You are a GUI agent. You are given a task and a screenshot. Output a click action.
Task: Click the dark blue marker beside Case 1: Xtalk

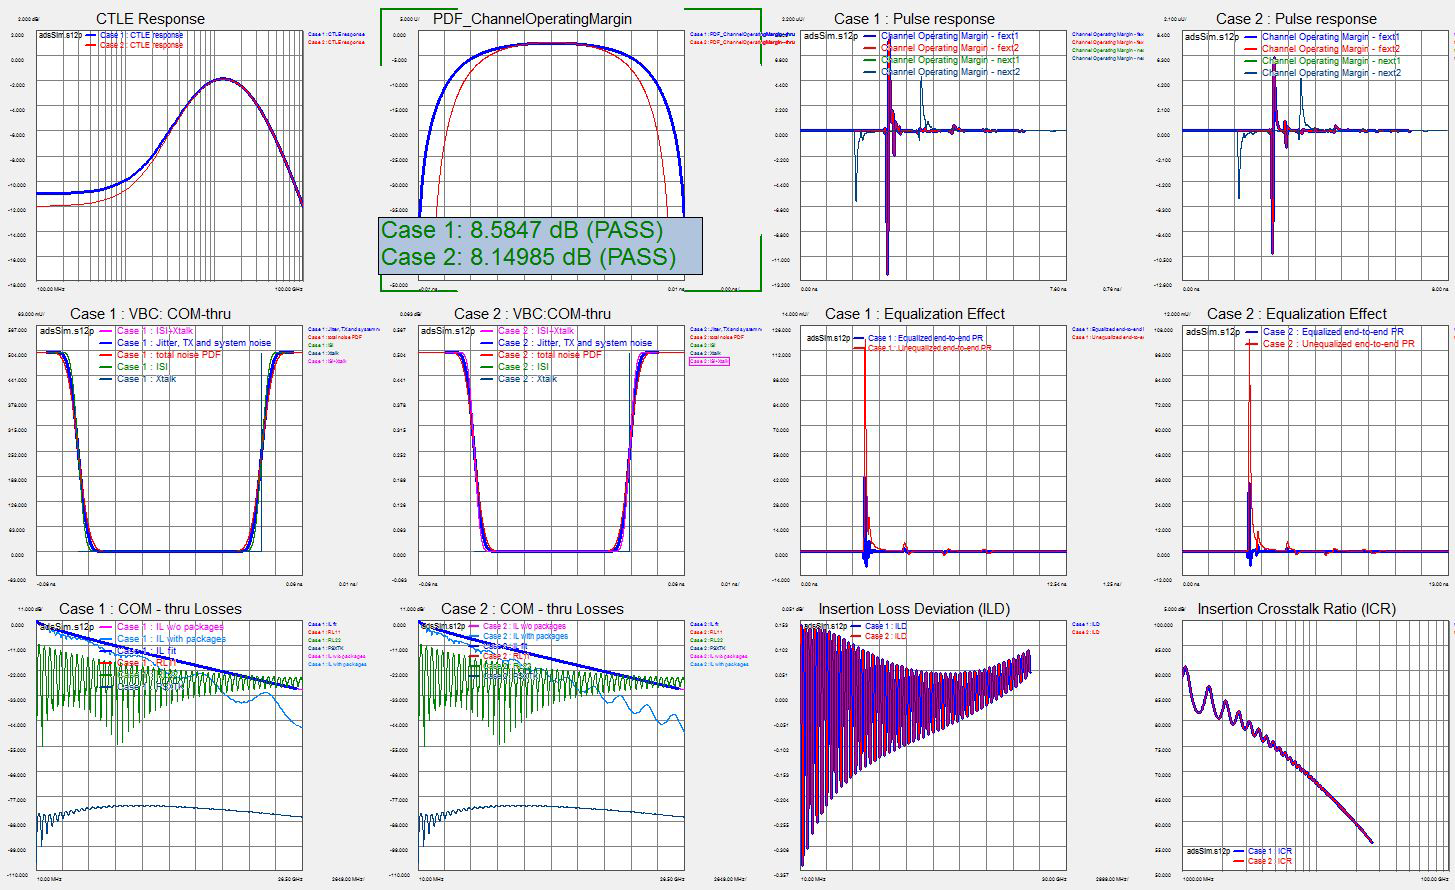pos(105,379)
